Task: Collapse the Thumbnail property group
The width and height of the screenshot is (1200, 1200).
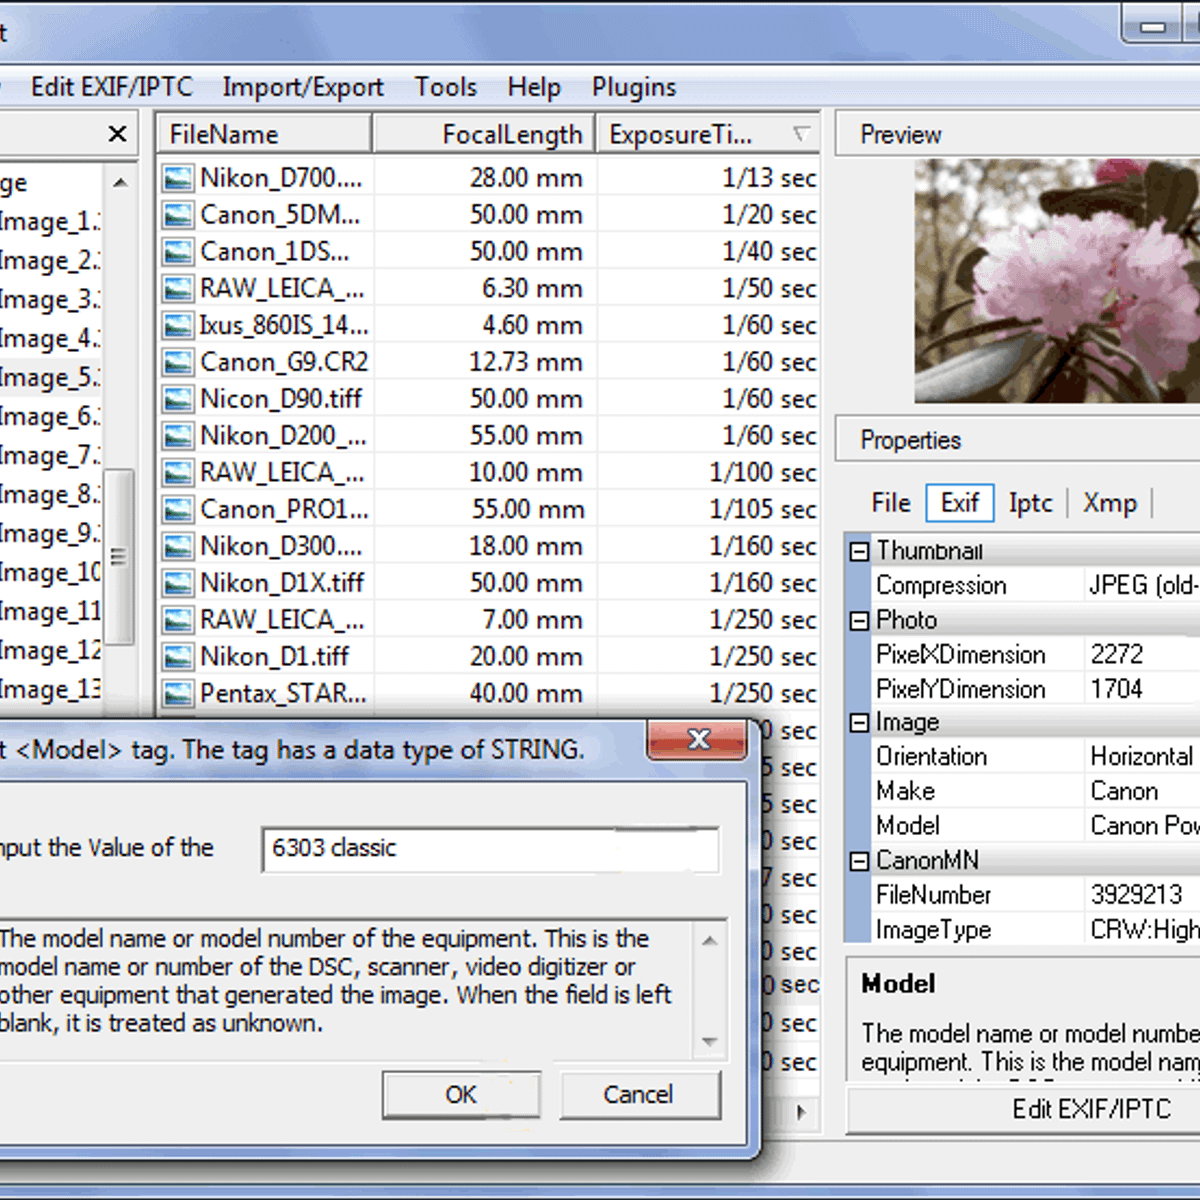Action: (x=859, y=551)
